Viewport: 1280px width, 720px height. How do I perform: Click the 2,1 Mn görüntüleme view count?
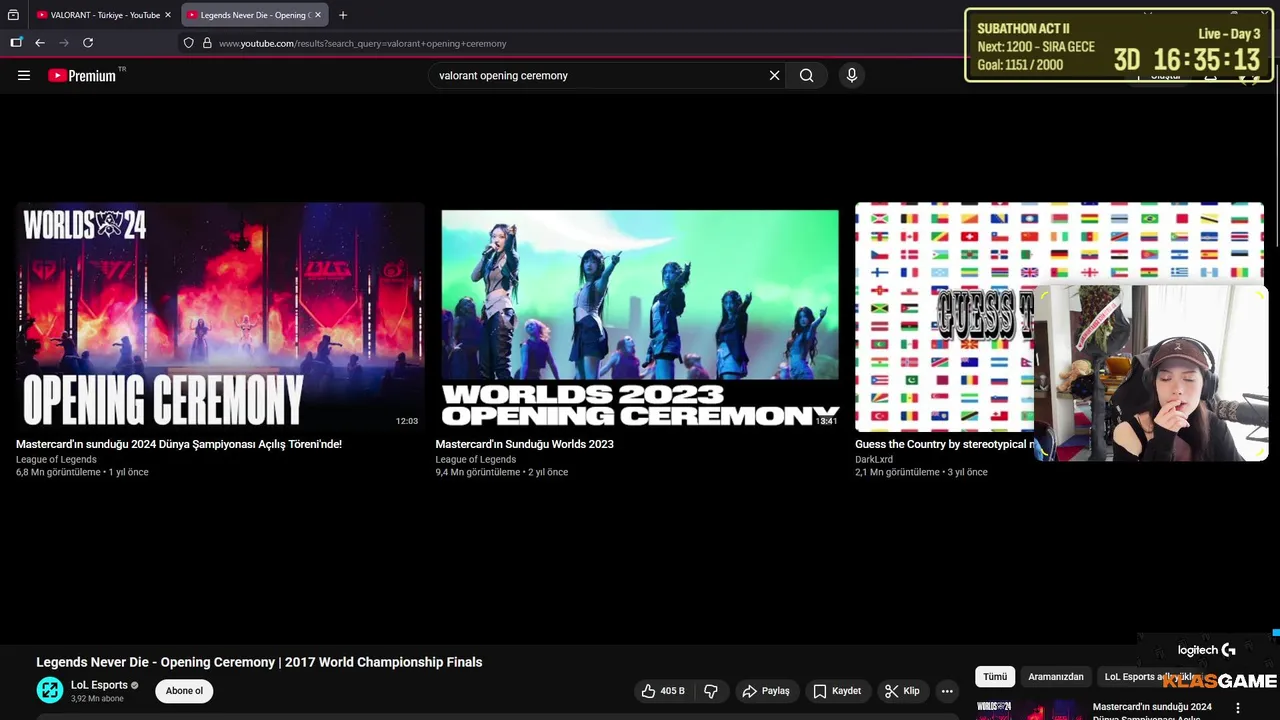pyautogui.click(x=897, y=472)
